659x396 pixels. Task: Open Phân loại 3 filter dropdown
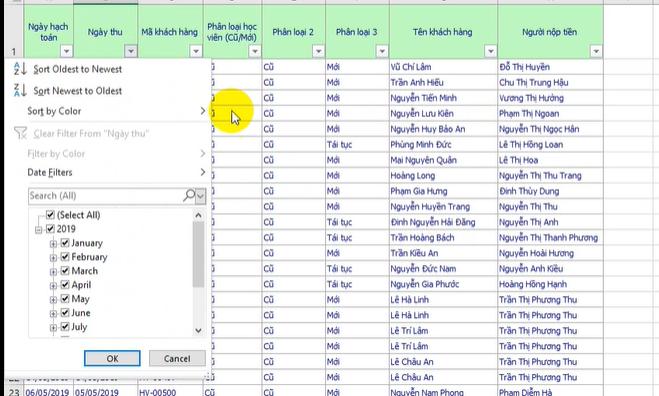pyautogui.click(x=382, y=51)
